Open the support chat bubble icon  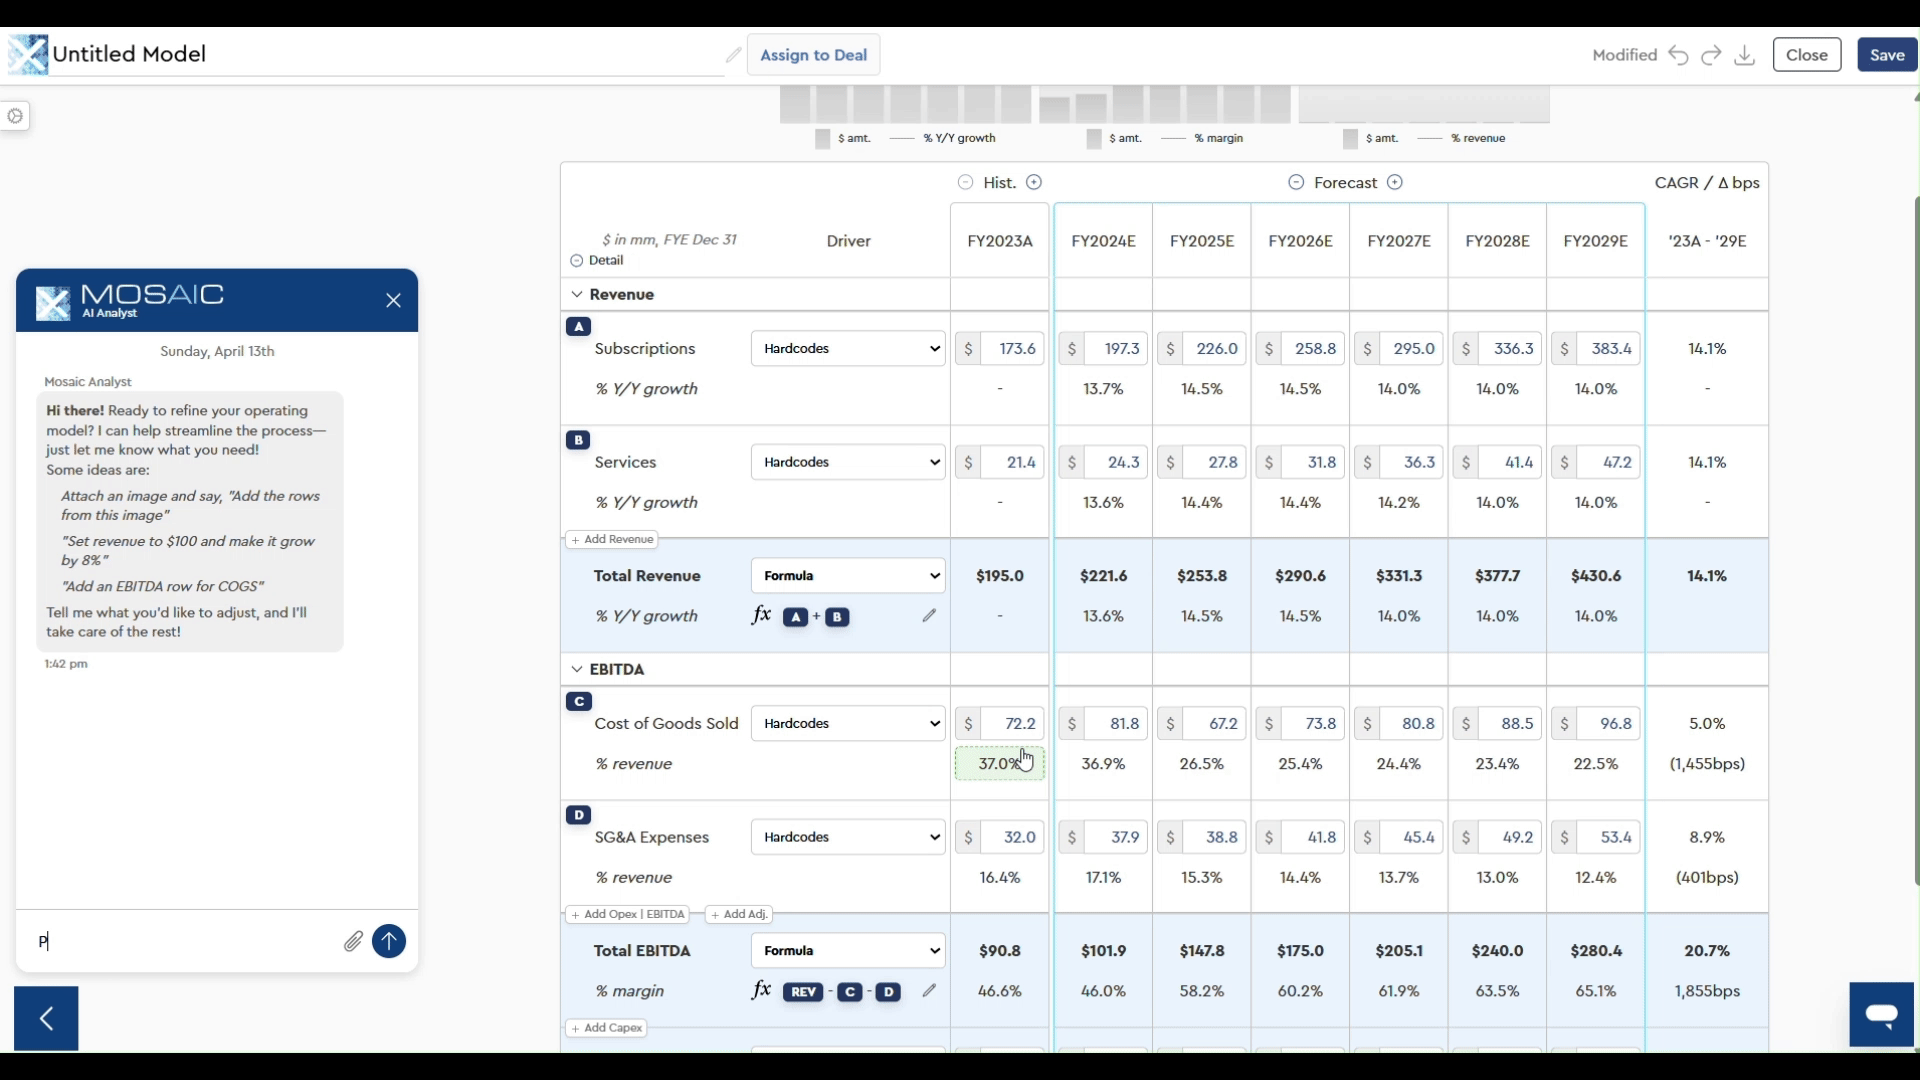[1881, 1015]
